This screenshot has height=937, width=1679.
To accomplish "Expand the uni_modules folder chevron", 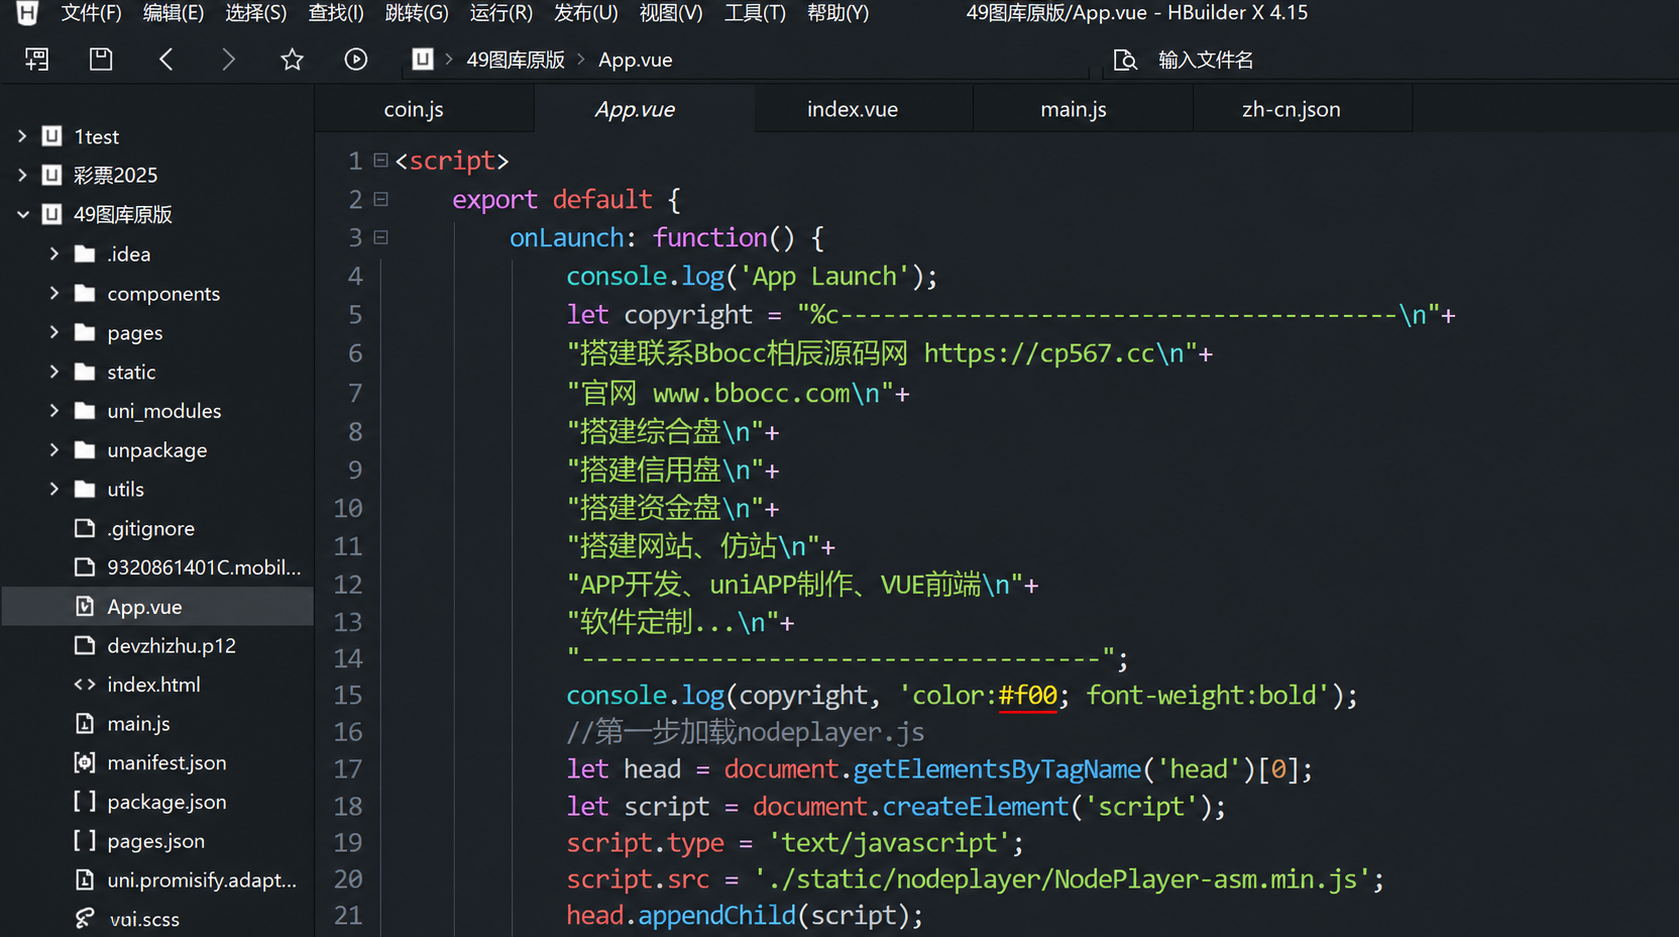I will click(54, 411).
